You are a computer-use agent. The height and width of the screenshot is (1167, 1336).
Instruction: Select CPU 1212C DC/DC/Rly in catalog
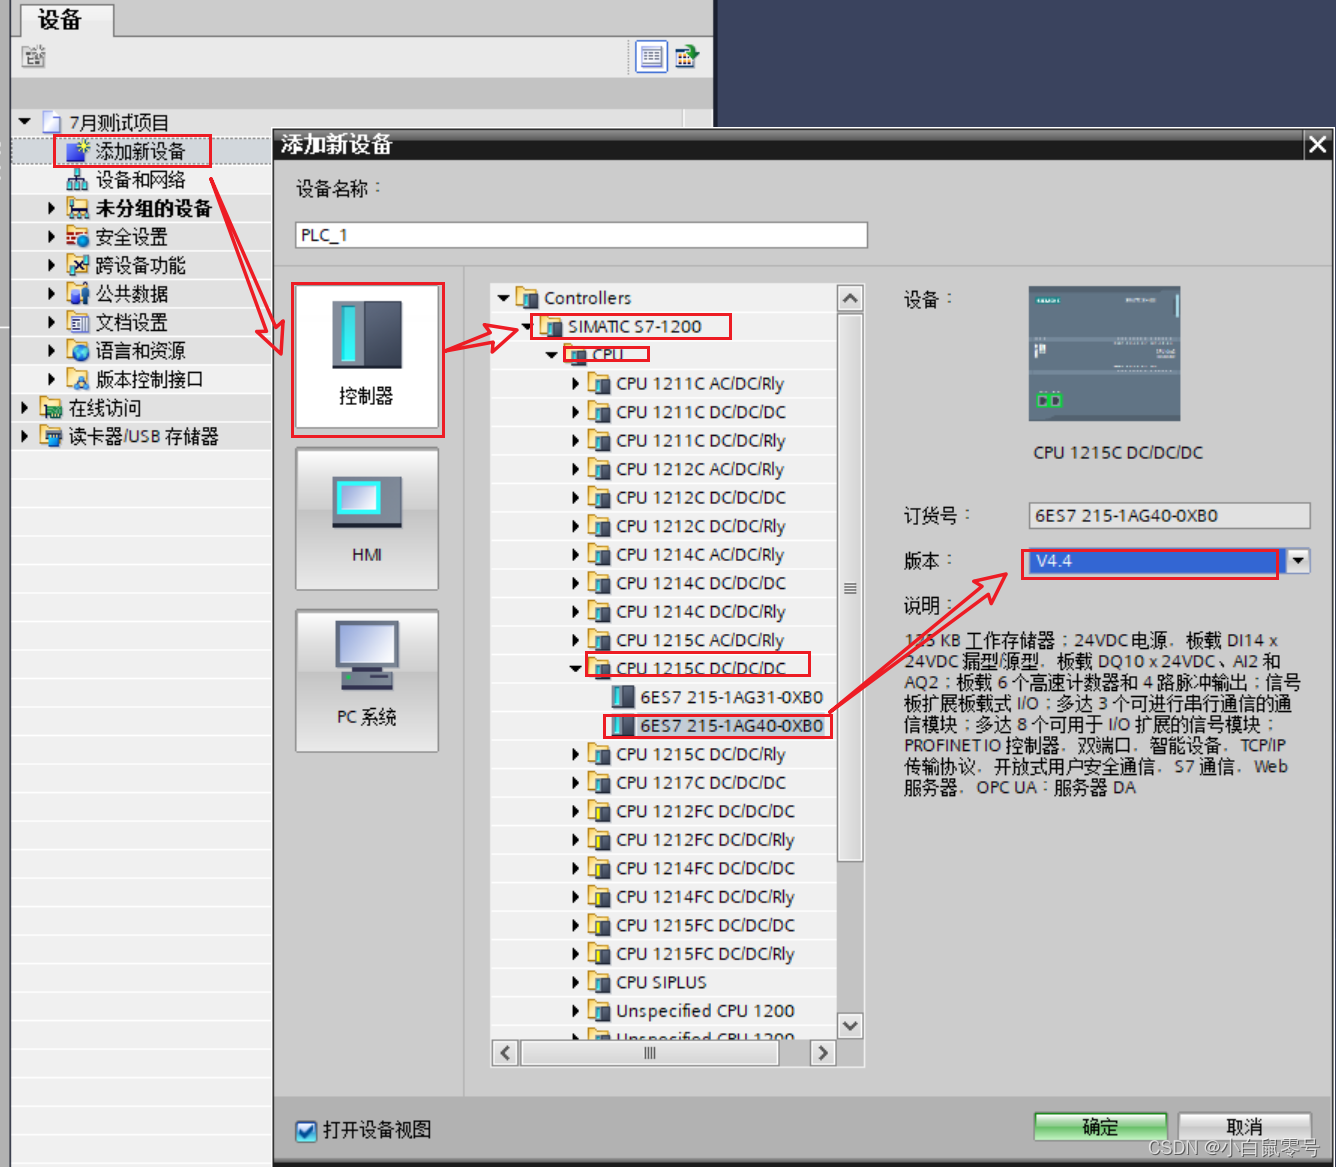pos(701,526)
